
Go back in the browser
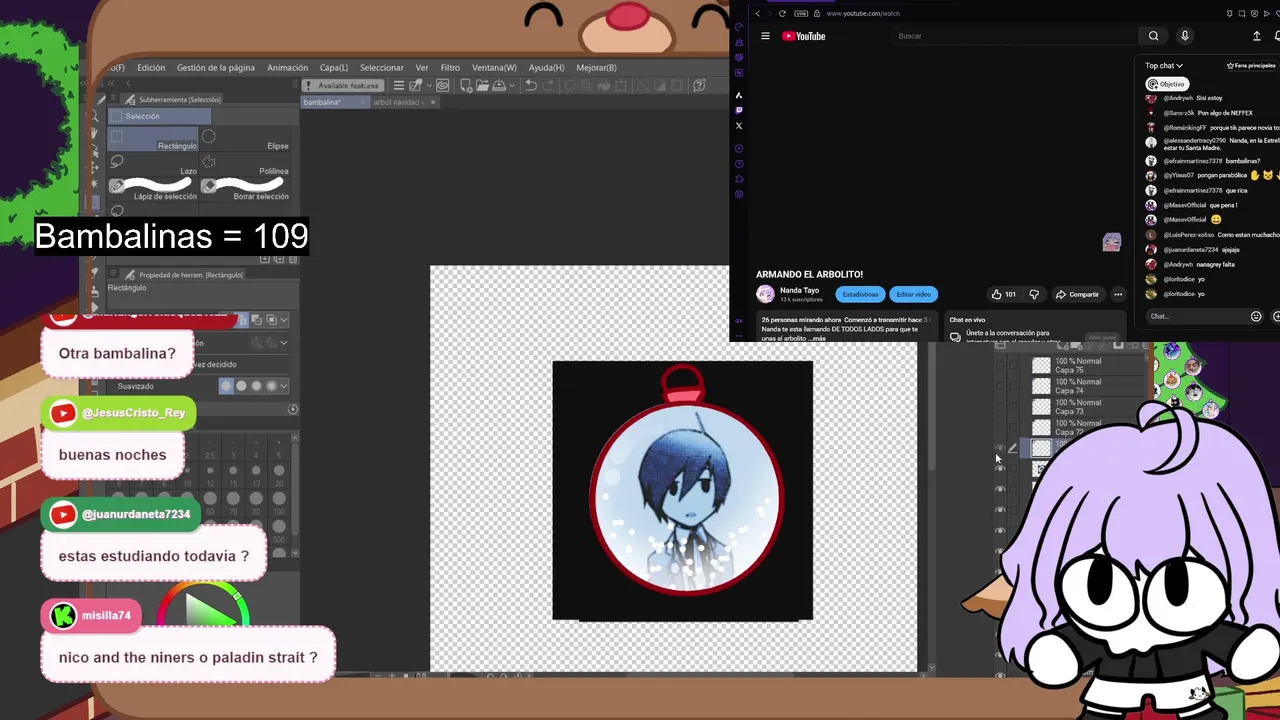758,13
